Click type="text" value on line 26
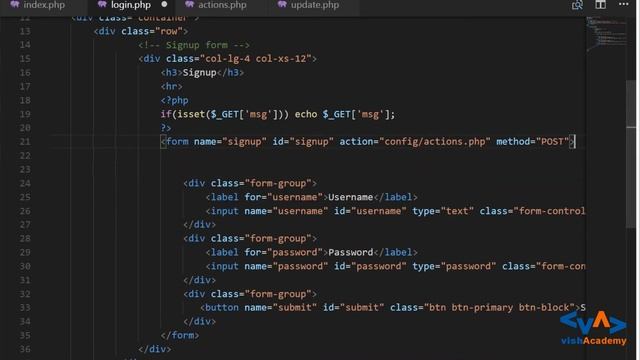This screenshot has width=640, height=360. pos(457,211)
